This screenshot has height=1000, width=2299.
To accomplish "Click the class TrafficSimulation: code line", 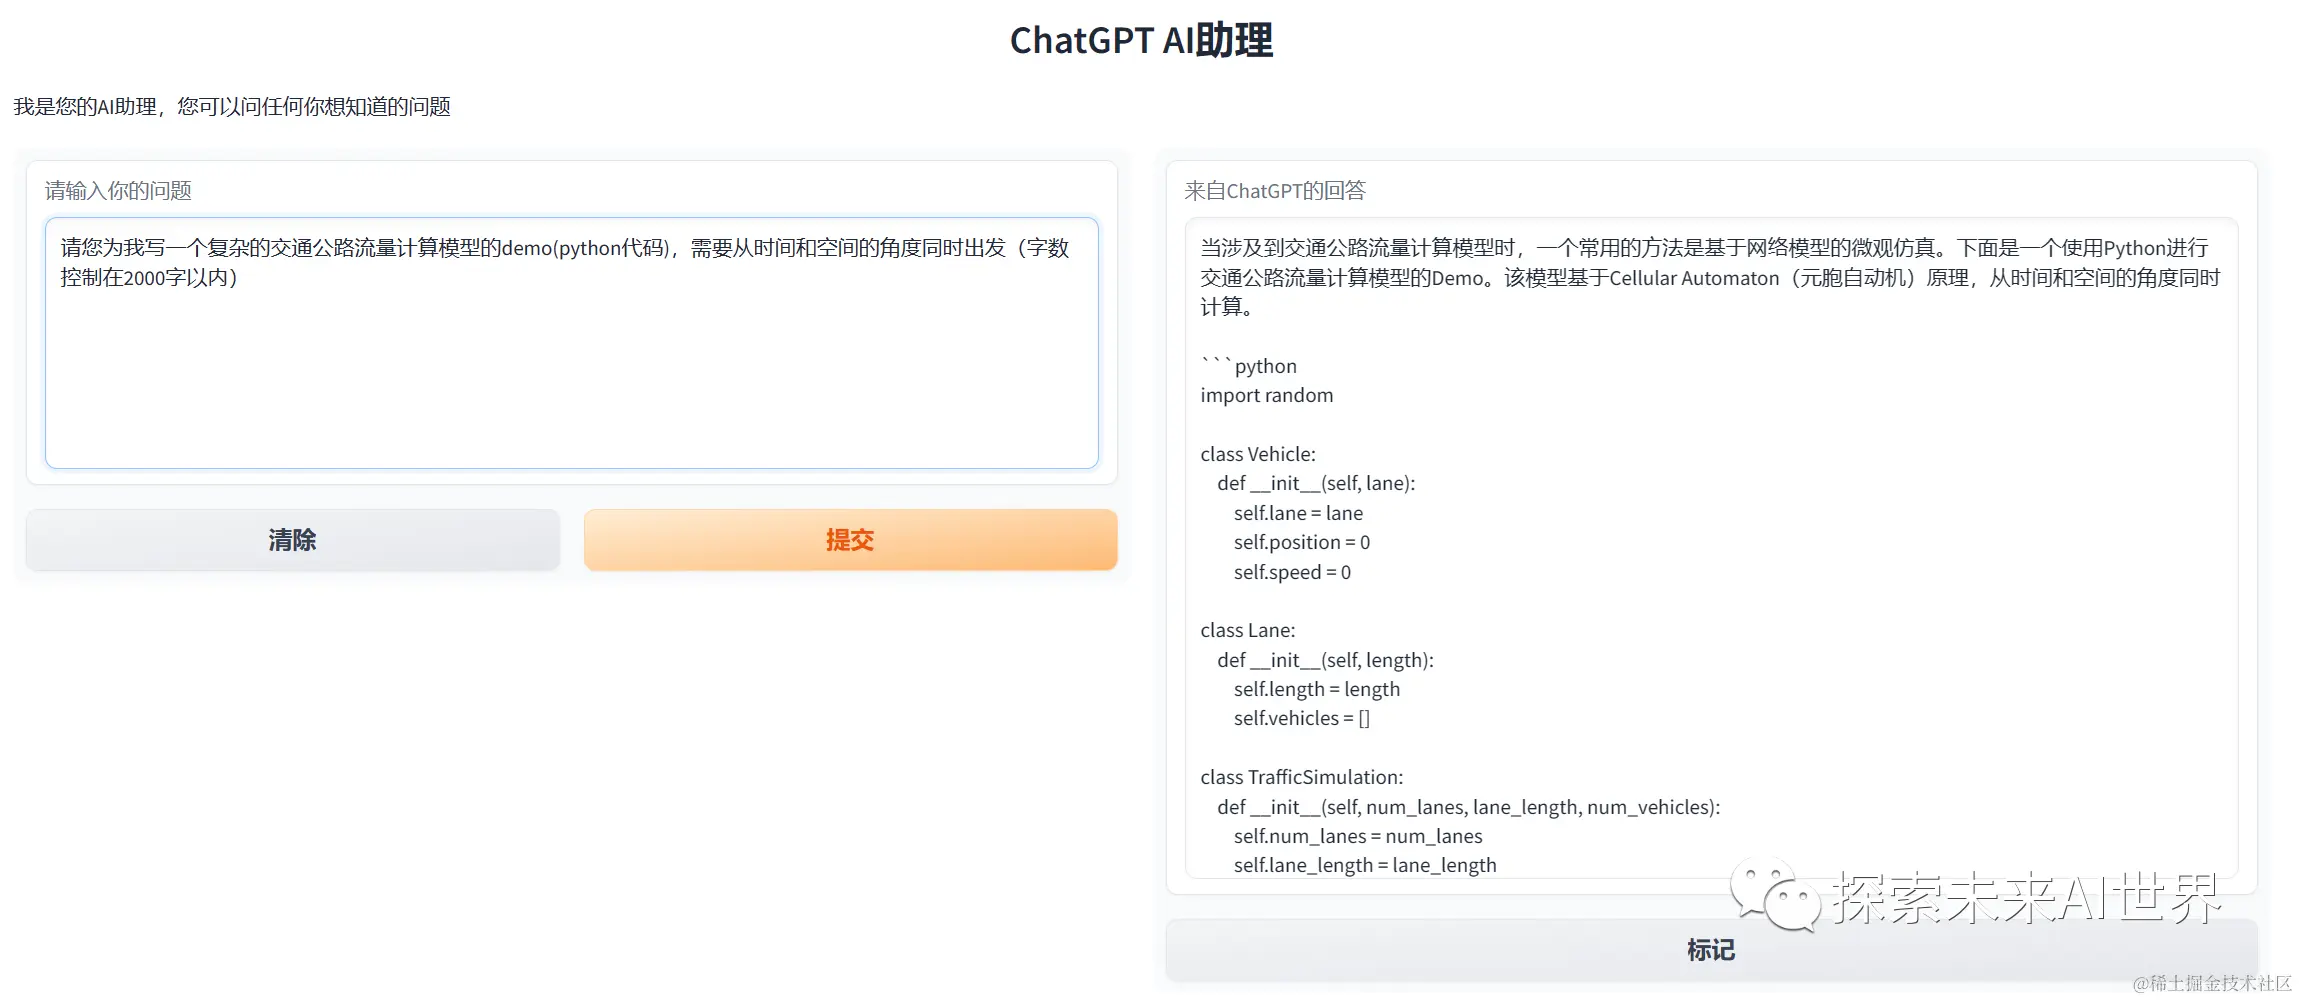I will coord(1302,777).
